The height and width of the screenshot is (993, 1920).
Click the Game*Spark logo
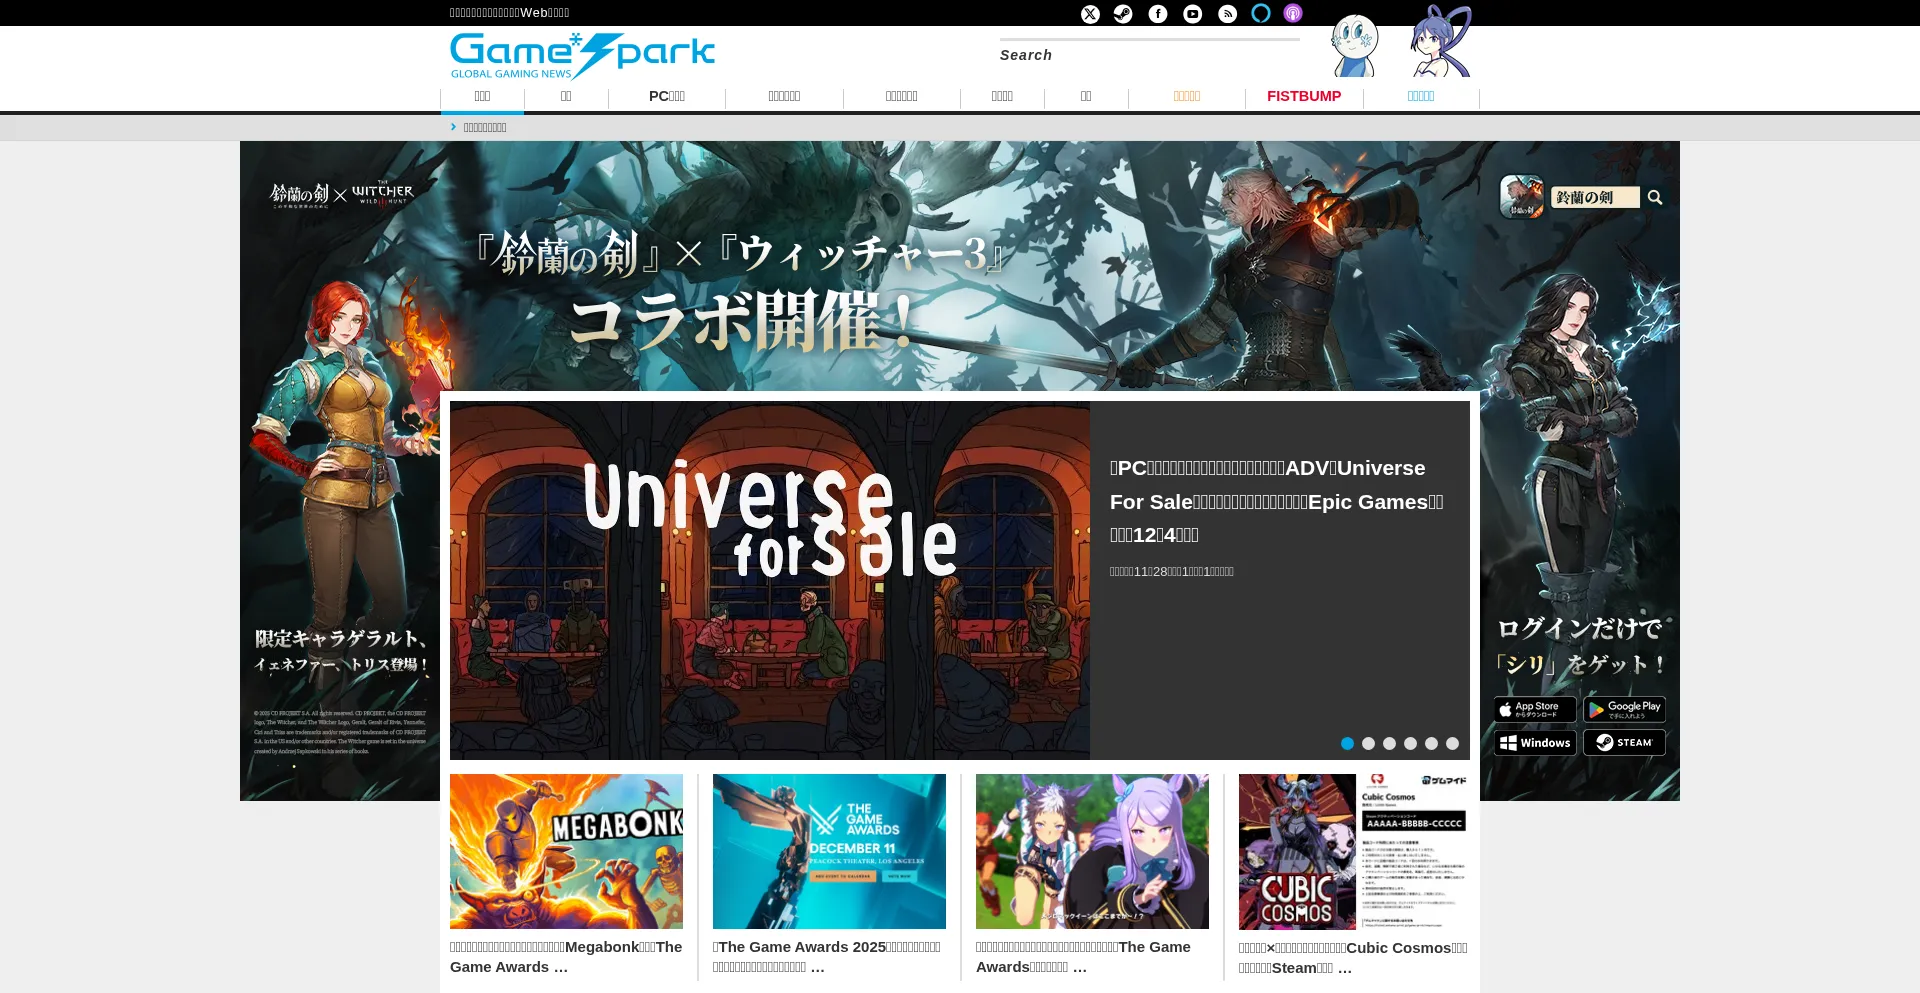pos(582,56)
